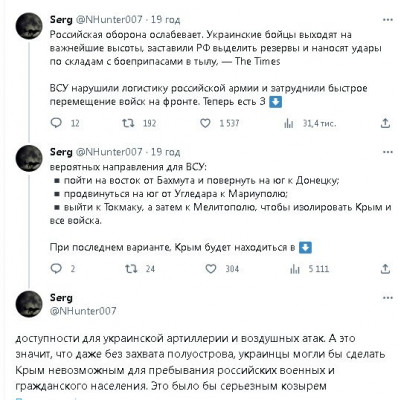Retweet the second tweet with 24 retweets

(x=131, y=269)
